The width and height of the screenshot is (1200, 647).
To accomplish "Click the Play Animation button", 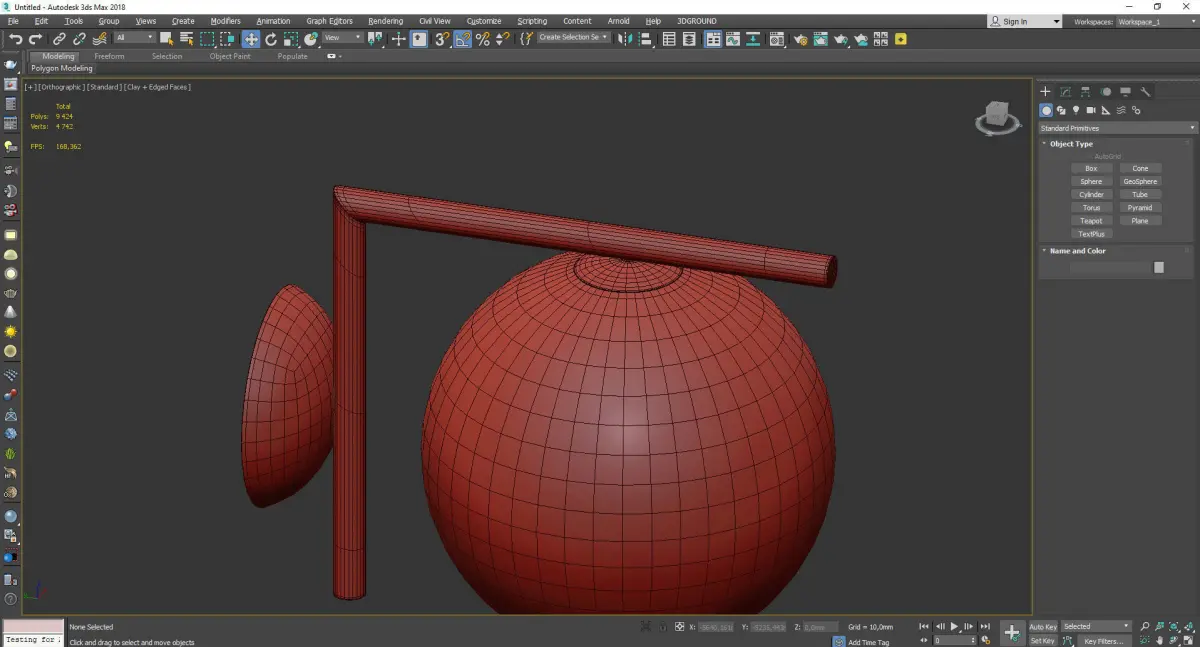I will coord(954,627).
